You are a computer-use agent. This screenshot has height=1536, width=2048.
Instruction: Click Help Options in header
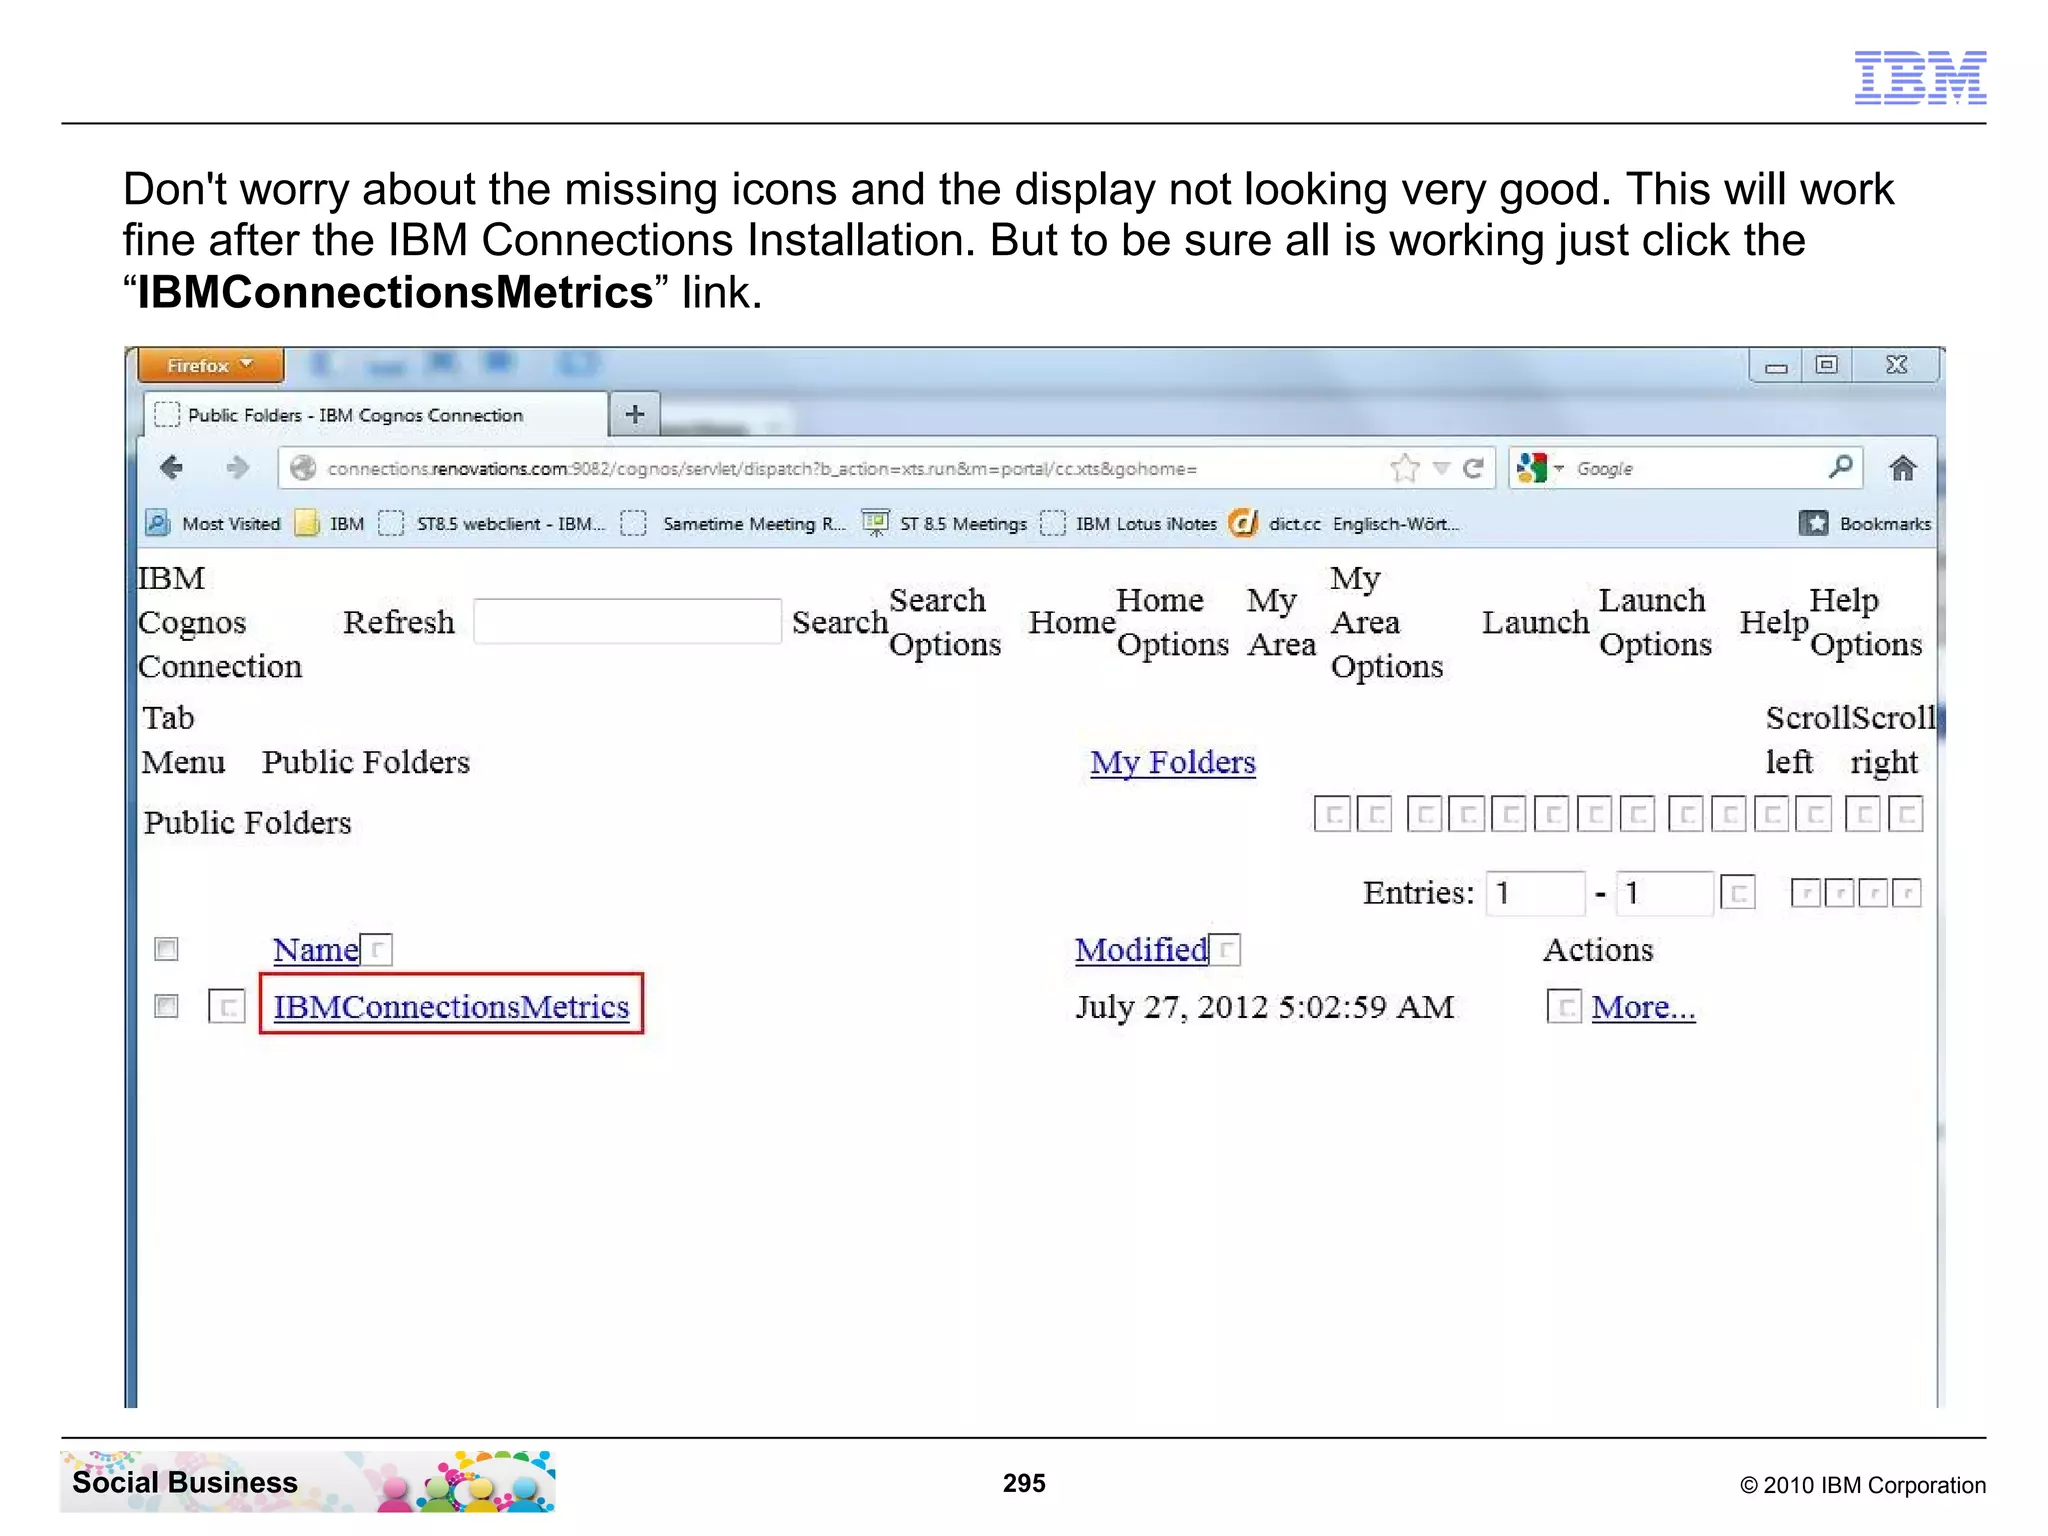click(1866, 622)
